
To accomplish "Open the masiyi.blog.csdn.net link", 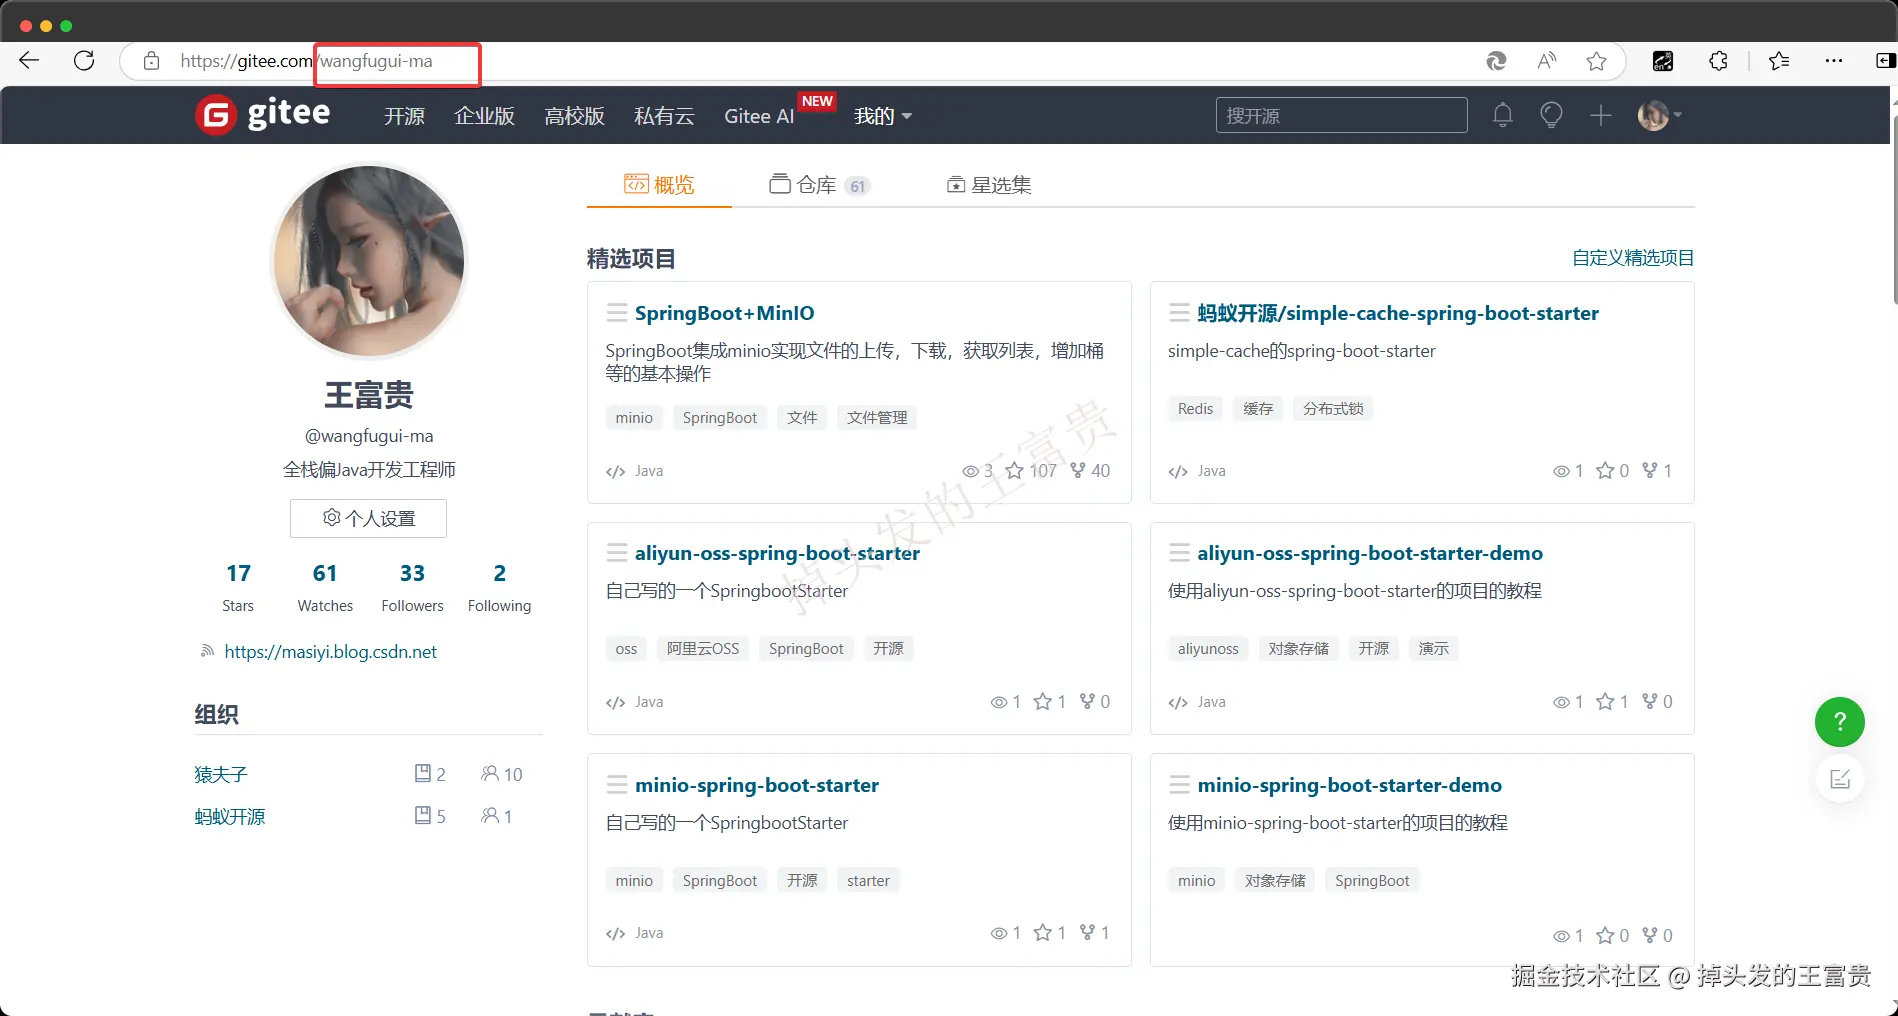I will click(330, 652).
